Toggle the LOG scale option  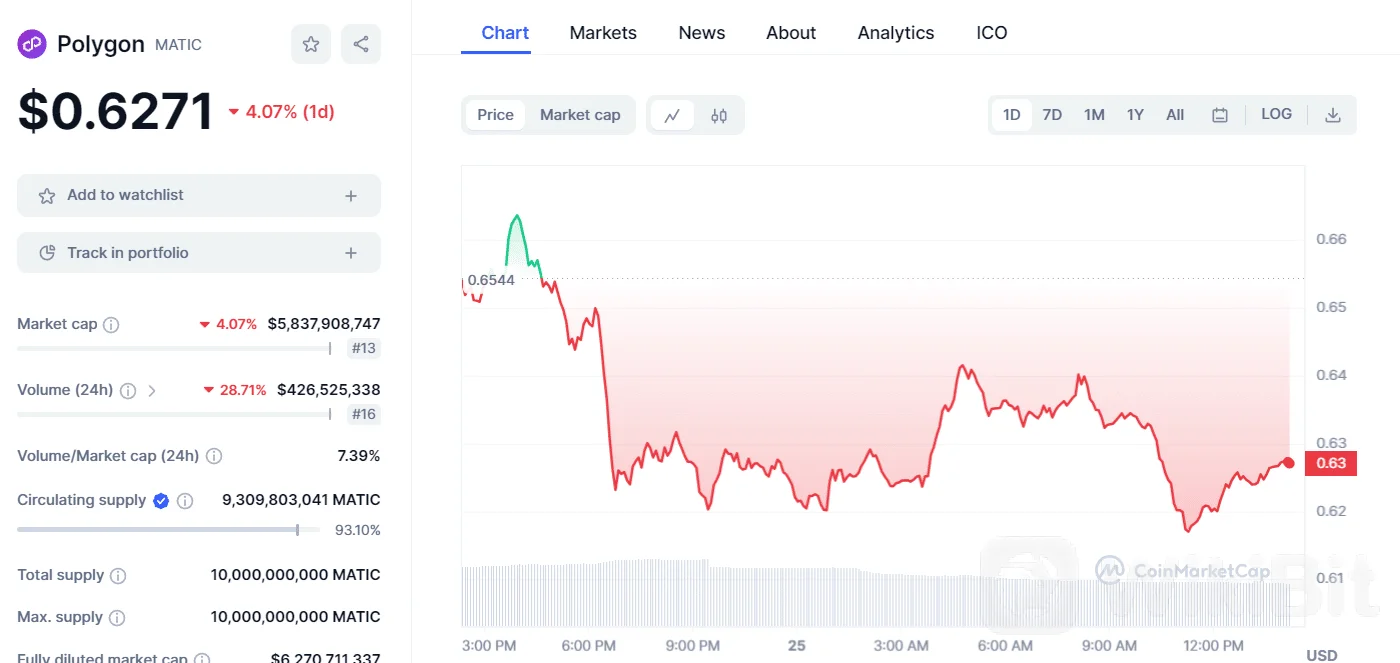(1276, 114)
